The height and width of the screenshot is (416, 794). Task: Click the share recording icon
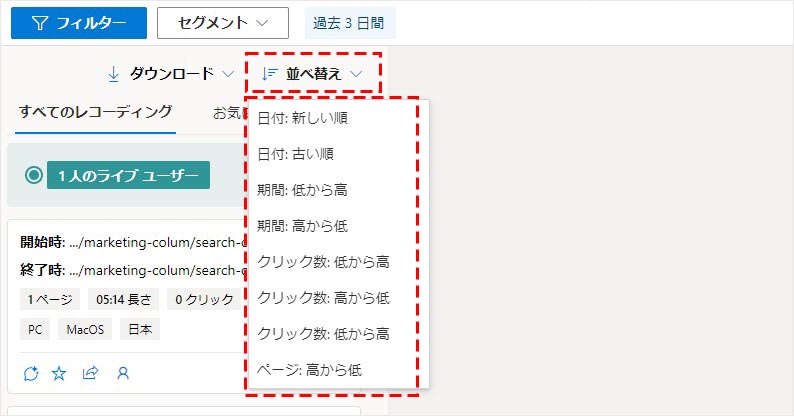pos(90,373)
